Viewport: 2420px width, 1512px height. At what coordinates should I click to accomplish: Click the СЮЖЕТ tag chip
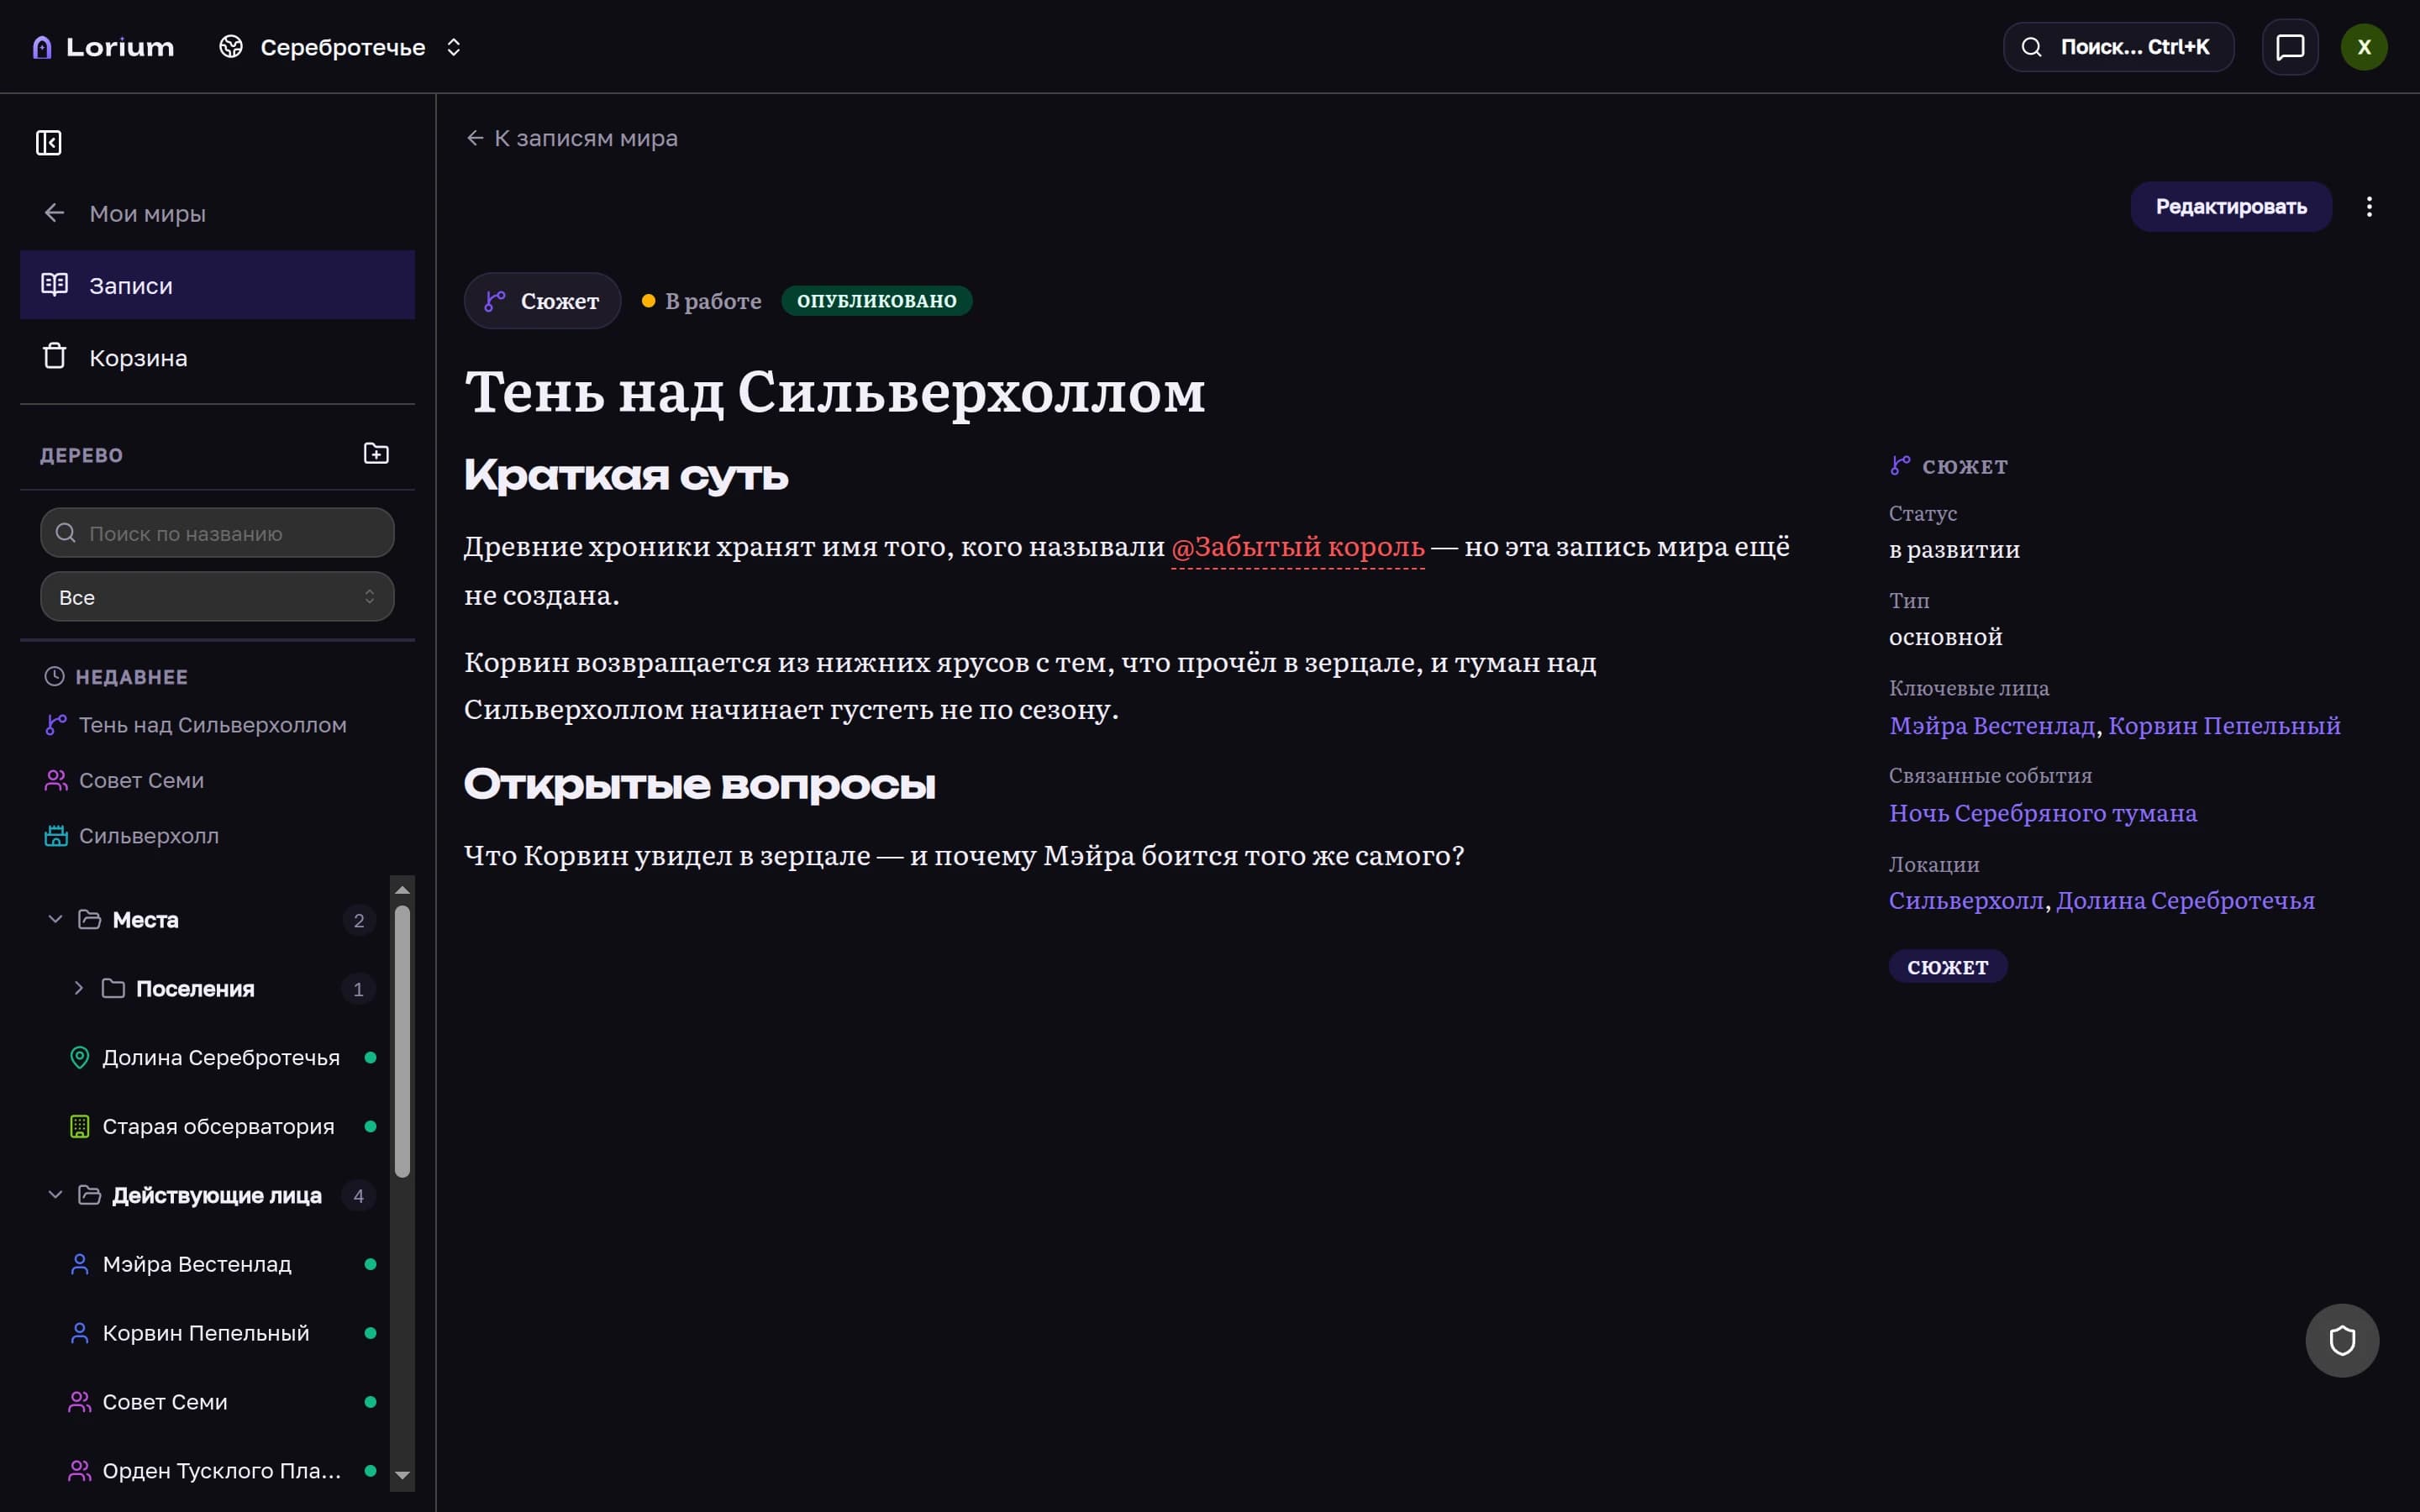click(1947, 967)
